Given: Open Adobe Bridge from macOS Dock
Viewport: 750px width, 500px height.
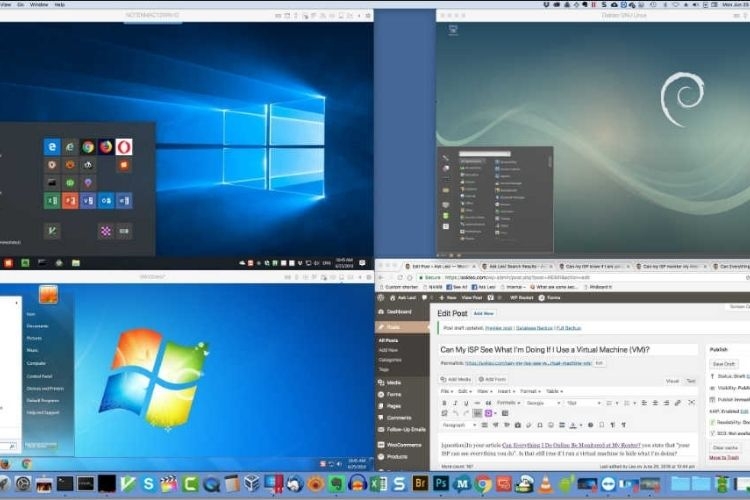Looking at the screenshot, I should pyautogui.click(x=419, y=484).
